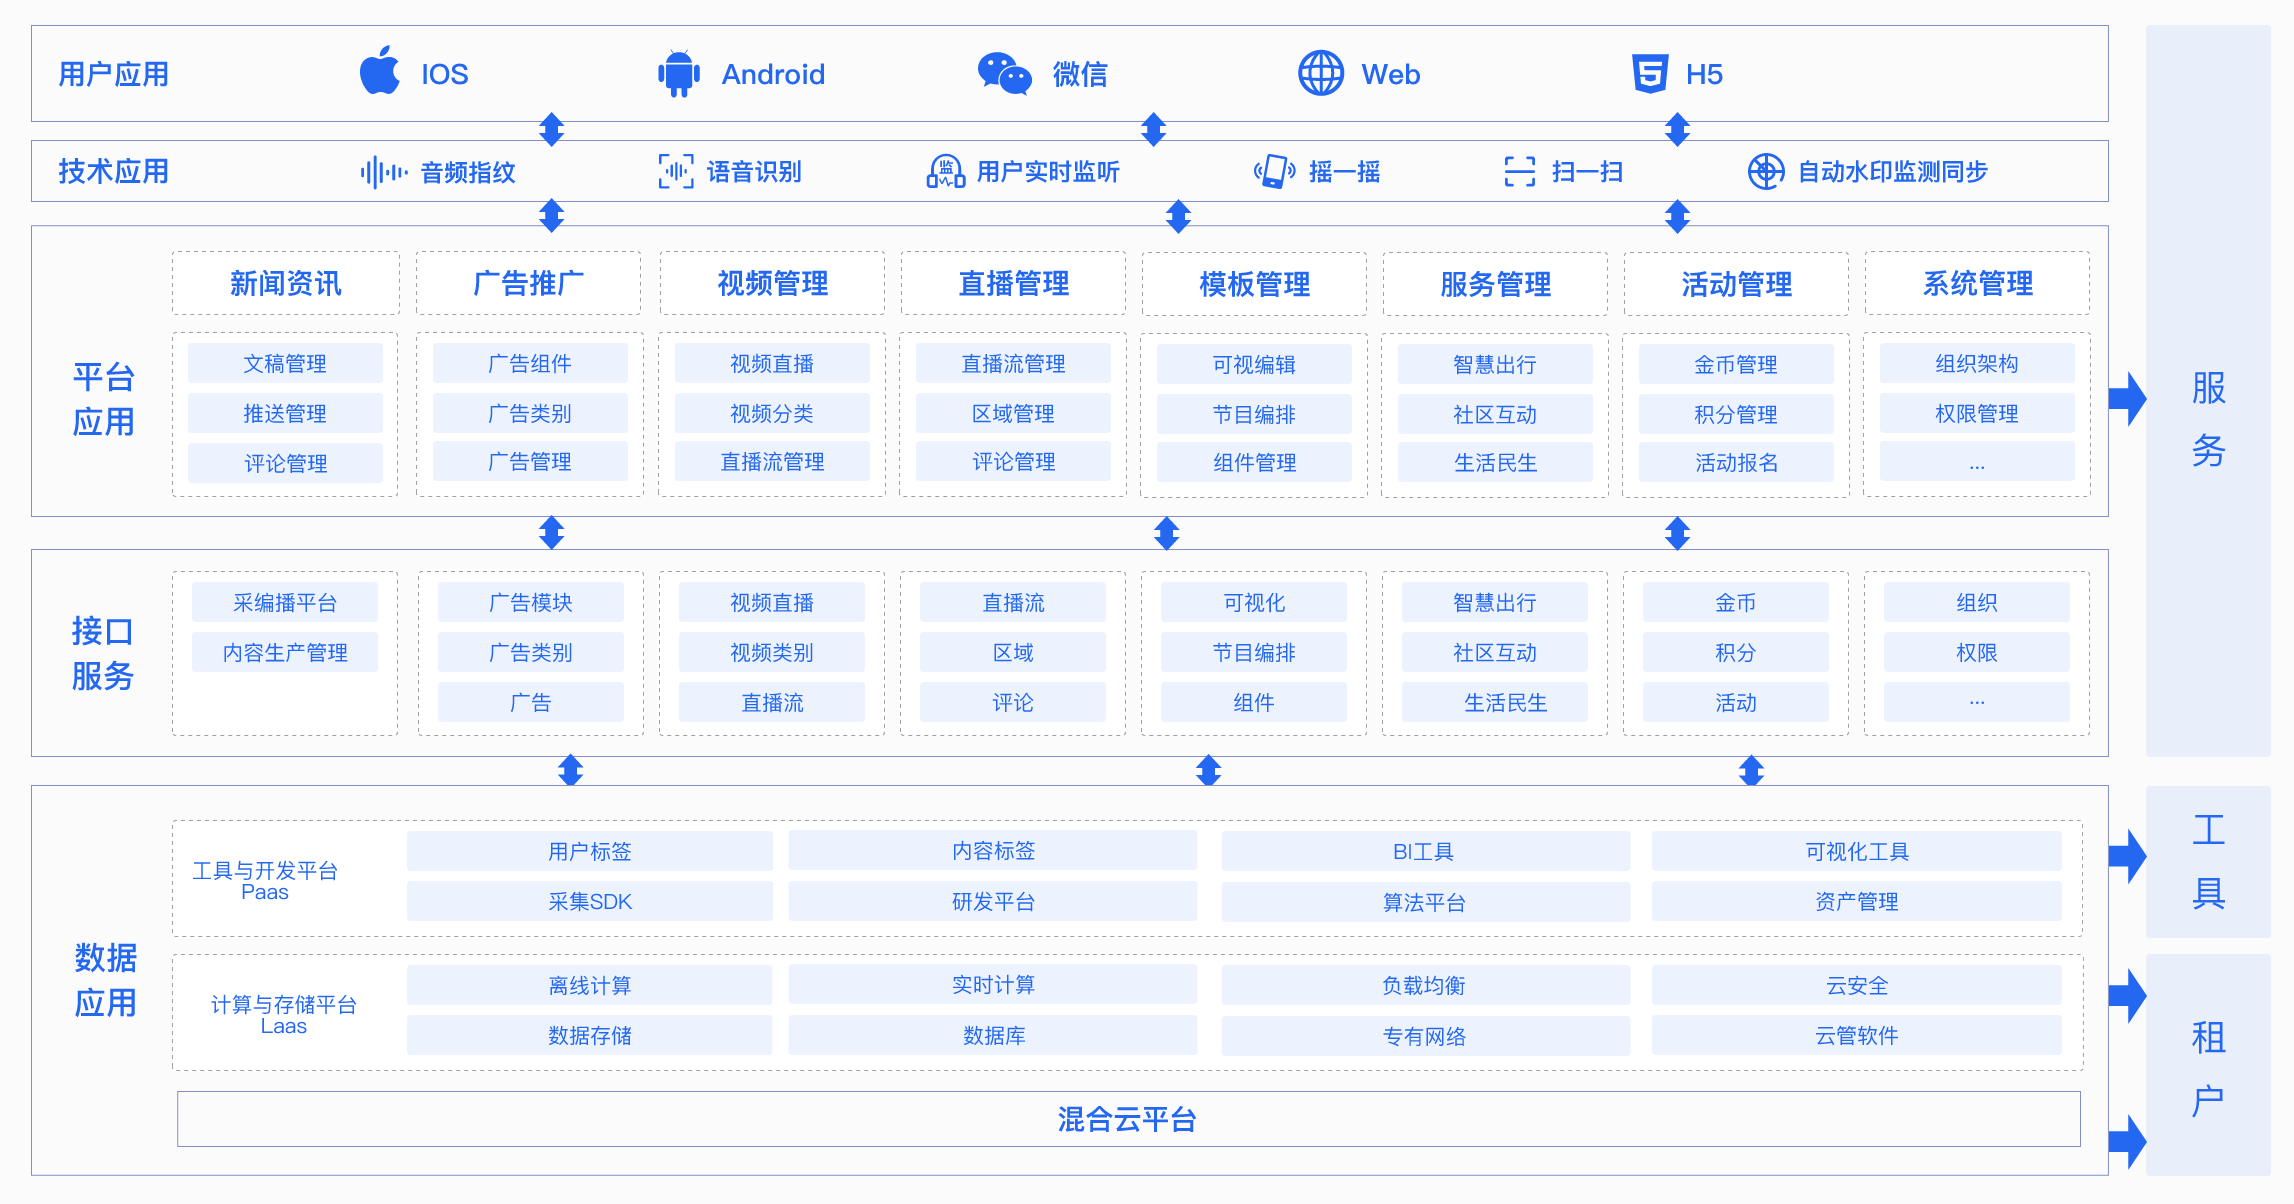Screen dimensions: 2294x1204
Task: Select the 新闻资讯 module header
Action: tap(285, 284)
